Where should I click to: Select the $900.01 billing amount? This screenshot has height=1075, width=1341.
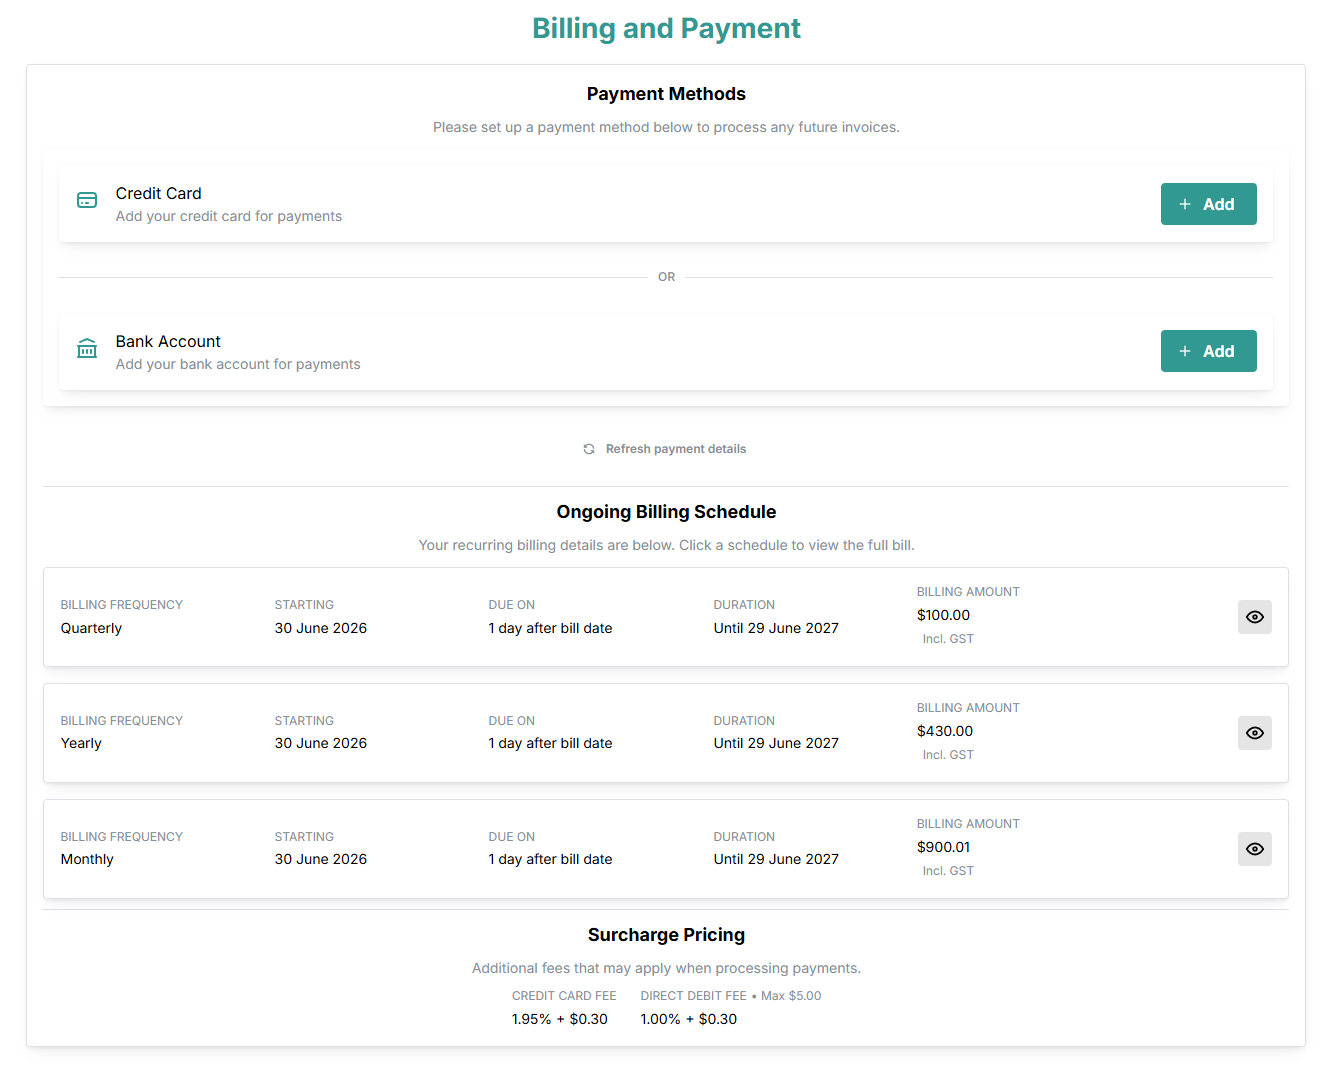(943, 847)
